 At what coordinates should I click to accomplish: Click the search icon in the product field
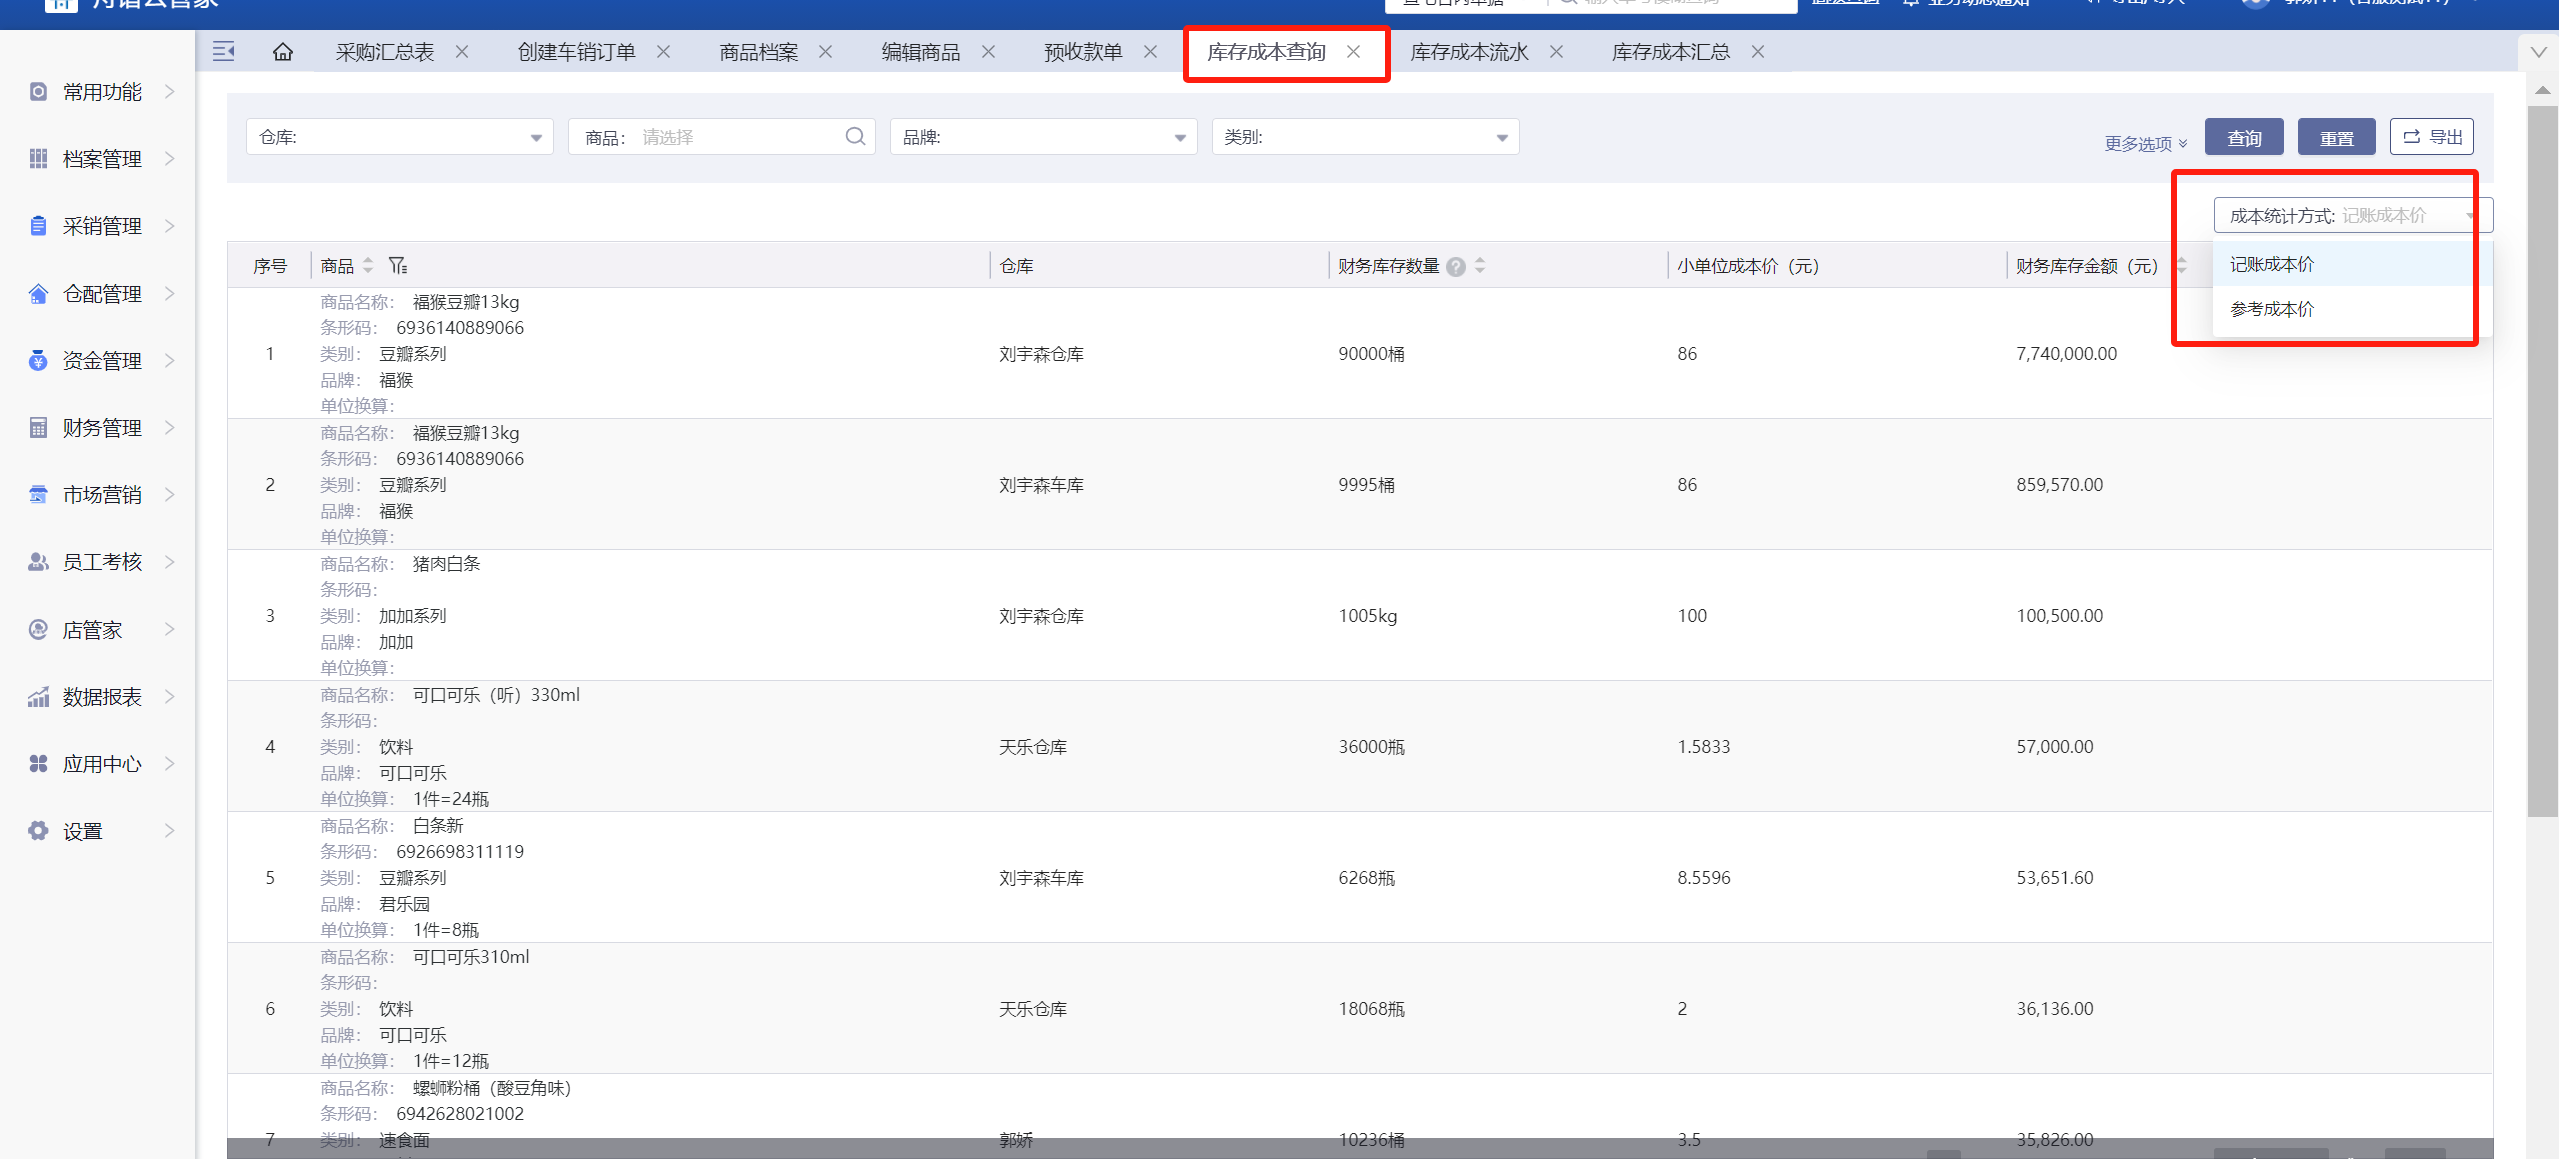pyautogui.click(x=855, y=137)
